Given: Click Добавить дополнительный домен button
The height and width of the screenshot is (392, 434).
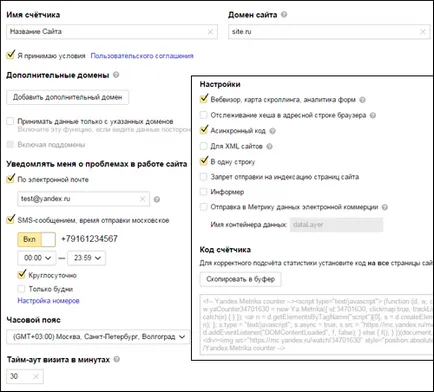Looking at the screenshot, I should coord(68,97).
